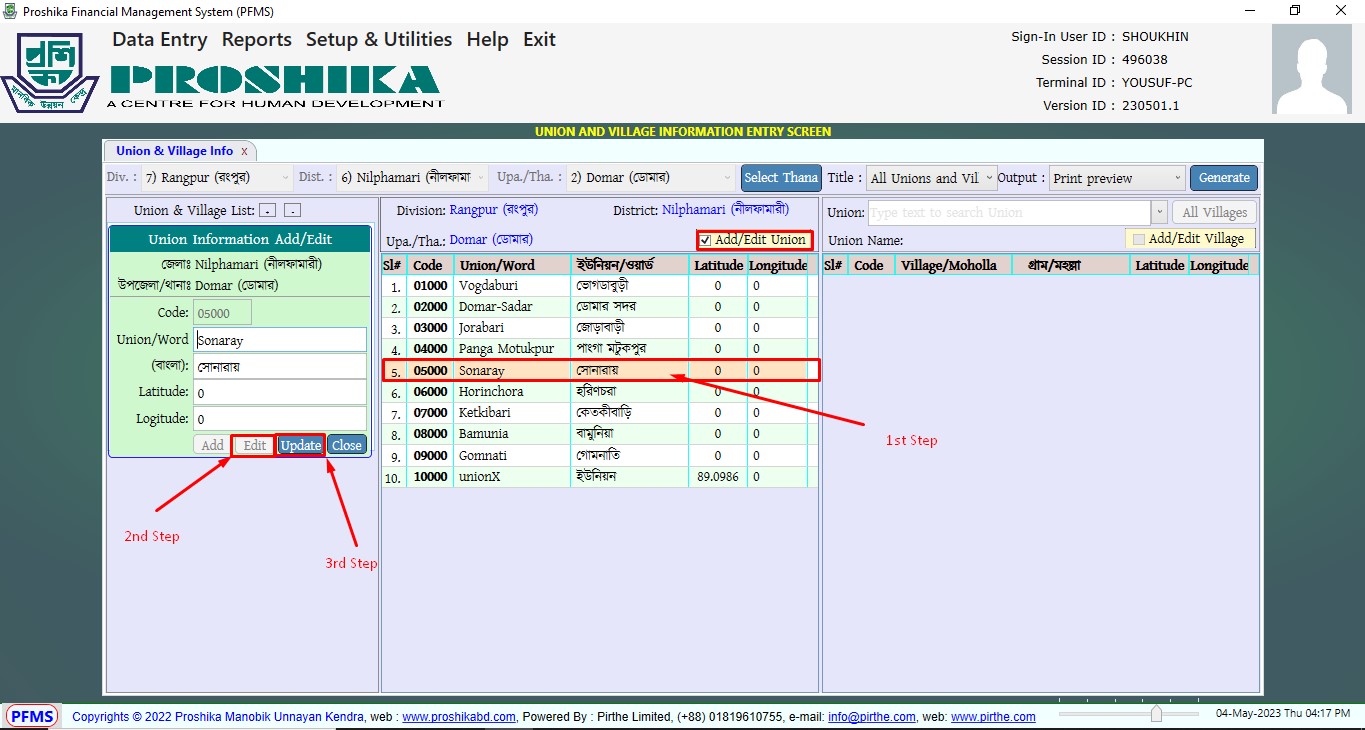Click the Latitude input field
Screen dimensions: 1365x730
click(280, 392)
